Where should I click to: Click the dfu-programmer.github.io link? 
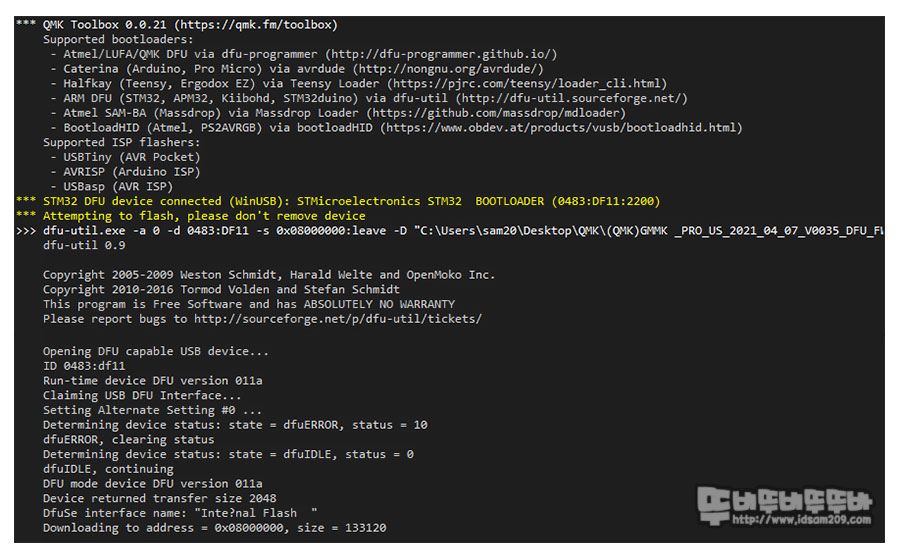coord(441,54)
